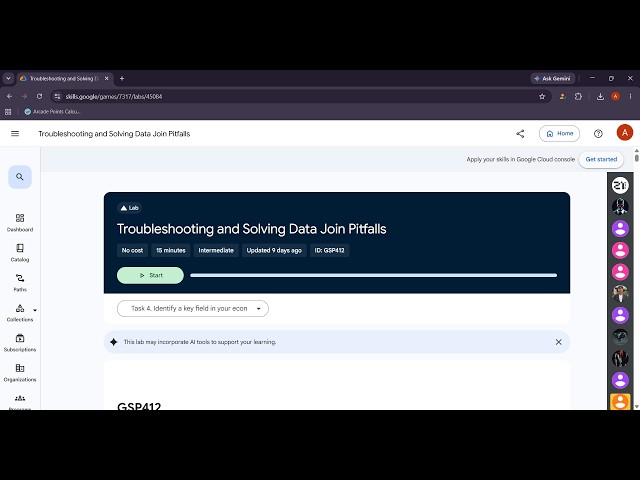
Task: Click the lab title heading text
Action: (251, 229)
